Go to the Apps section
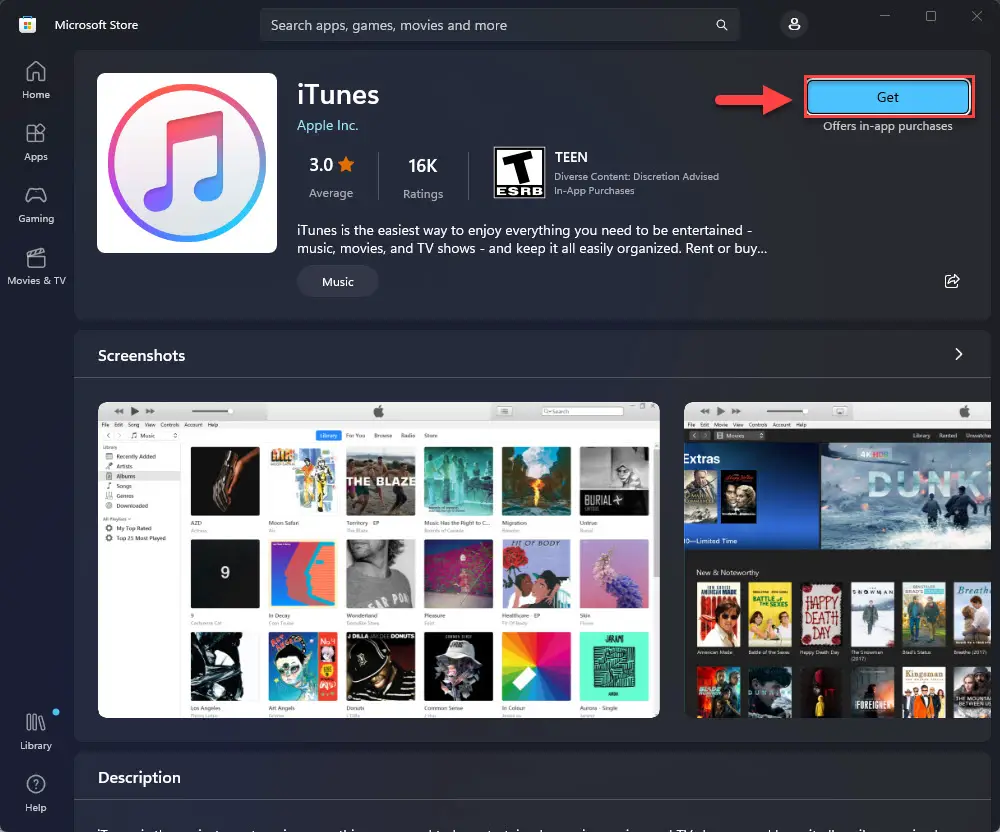1000x832 pixels. (36, 142)
